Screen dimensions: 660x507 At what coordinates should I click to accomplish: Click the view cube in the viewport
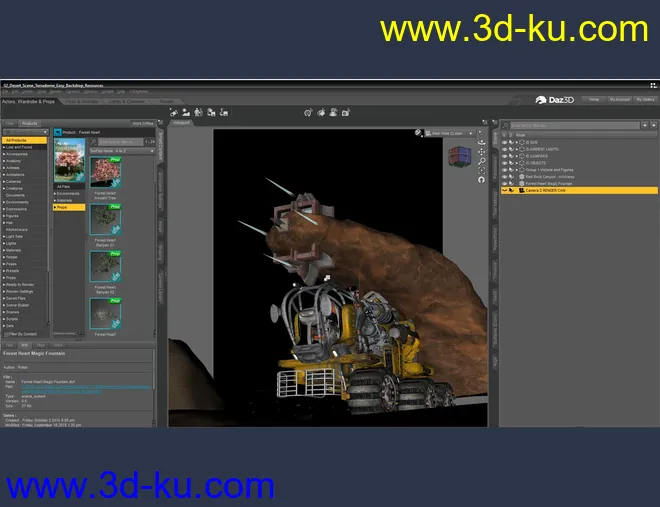click(x=461, y=157)
